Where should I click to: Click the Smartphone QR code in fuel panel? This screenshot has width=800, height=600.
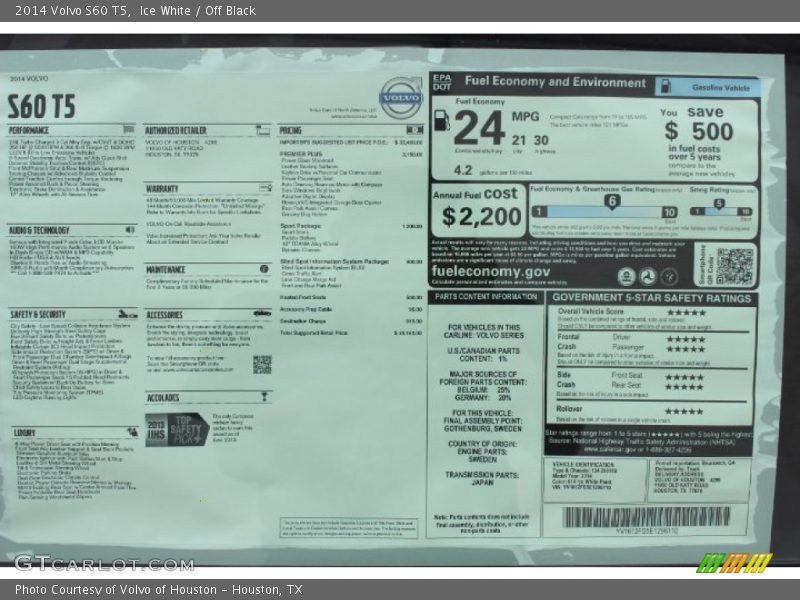tap(735, 265)
